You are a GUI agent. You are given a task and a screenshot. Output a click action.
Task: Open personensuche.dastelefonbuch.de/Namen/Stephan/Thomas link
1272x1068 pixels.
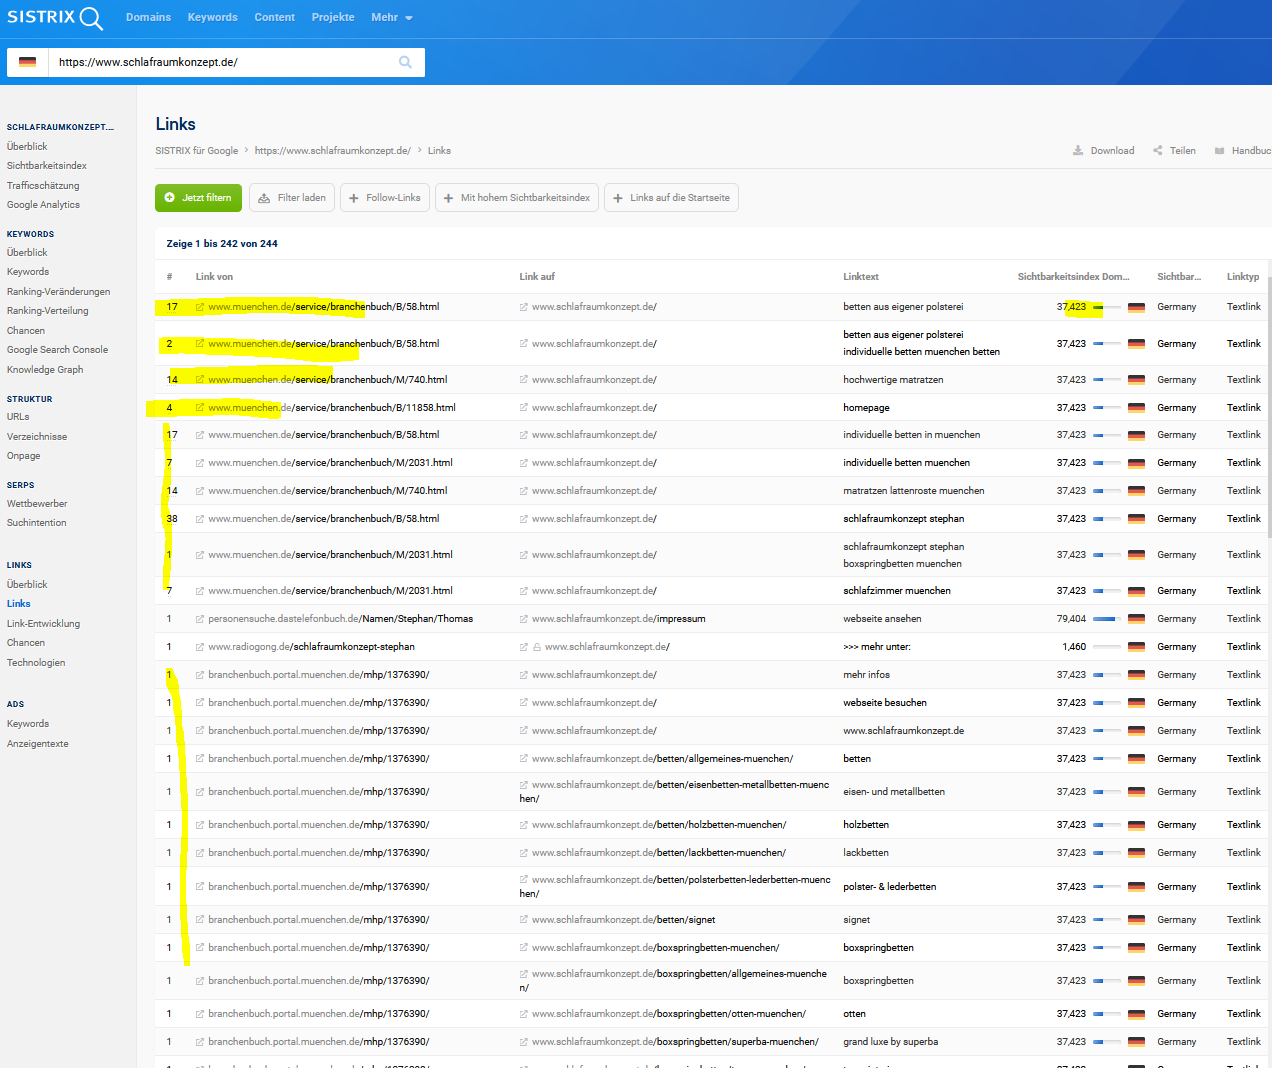tap(341, 619)
